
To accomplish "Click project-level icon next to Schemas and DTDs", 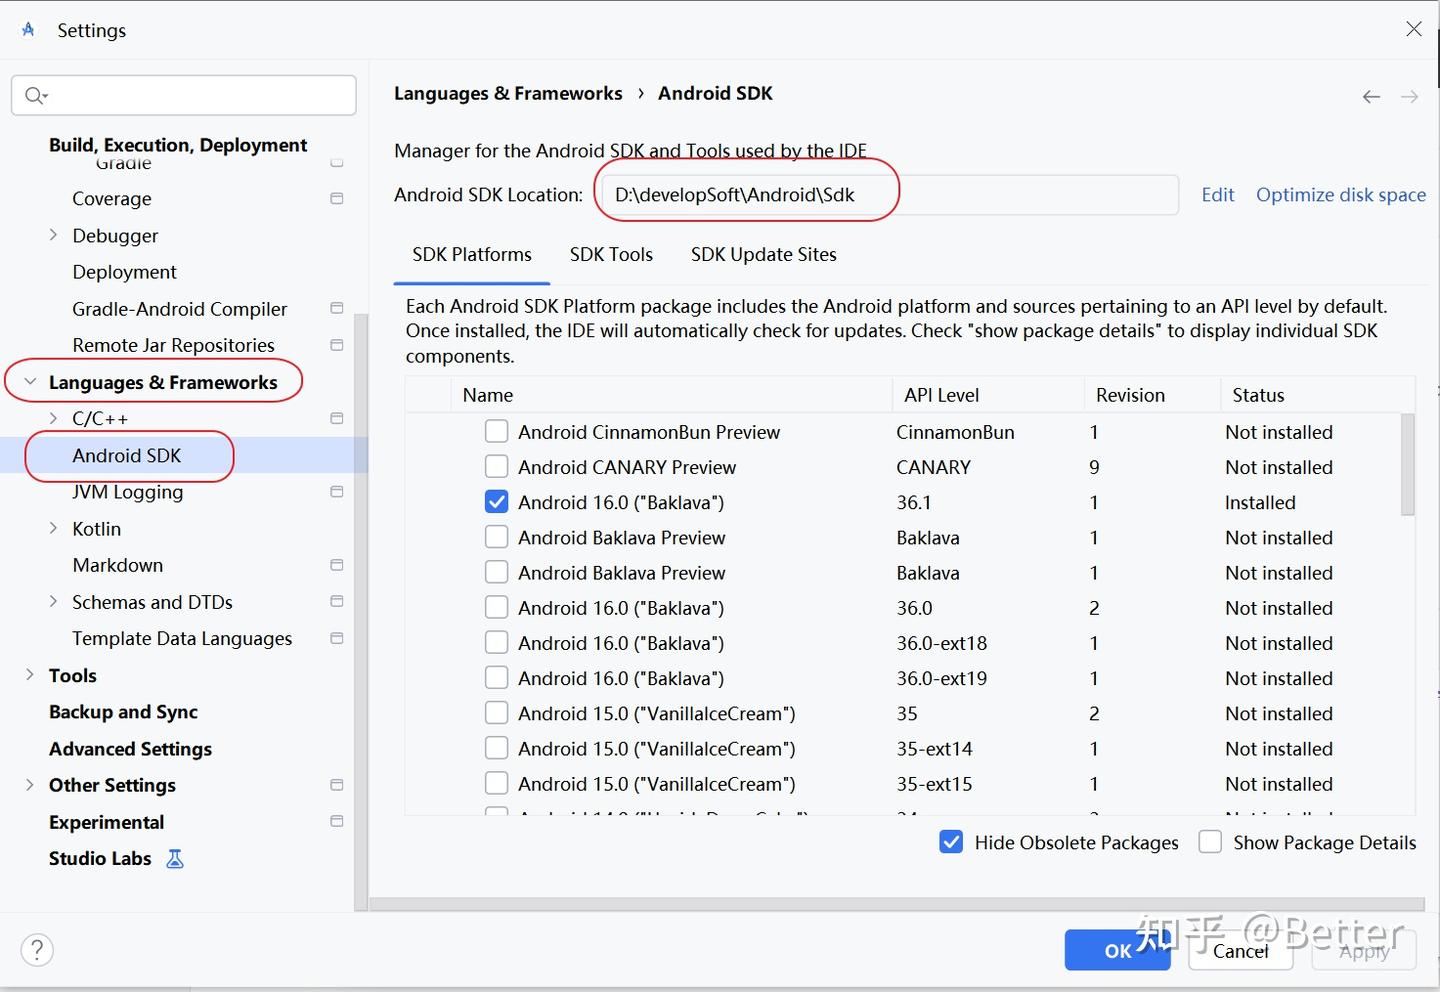I will click(337, 602).
